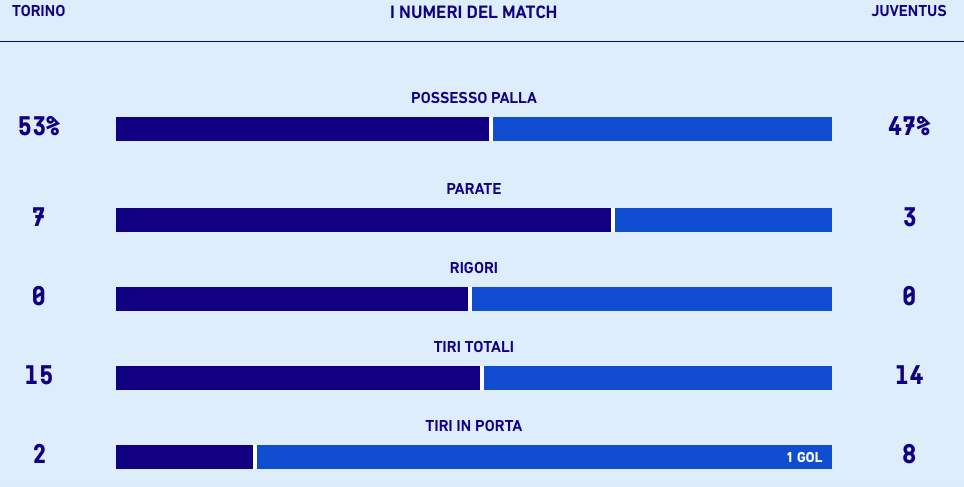Click Juventus's light-blue possession bar segment
This screenshot has width=964, height=487.
coord(662,129)
